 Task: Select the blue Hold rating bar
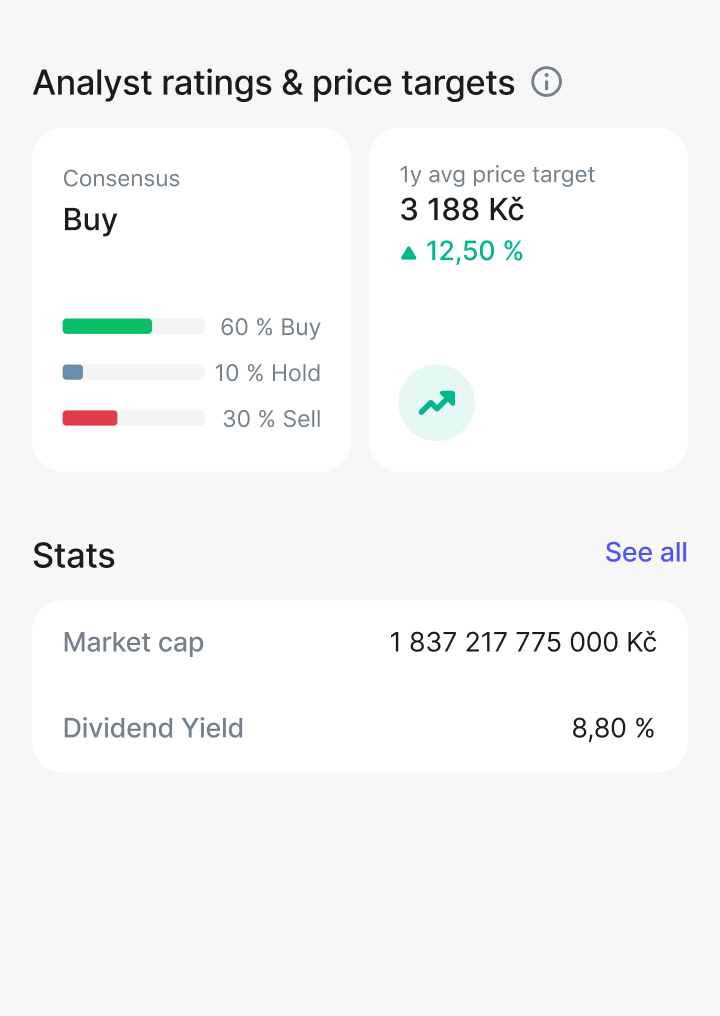(73, 372)
